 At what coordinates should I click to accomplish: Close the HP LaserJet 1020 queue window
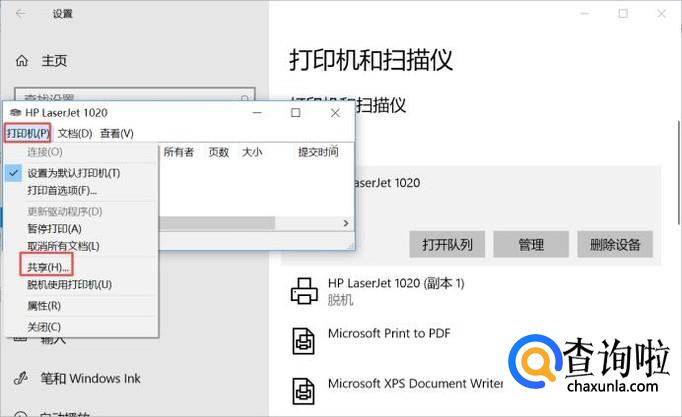tap(335, 113)
